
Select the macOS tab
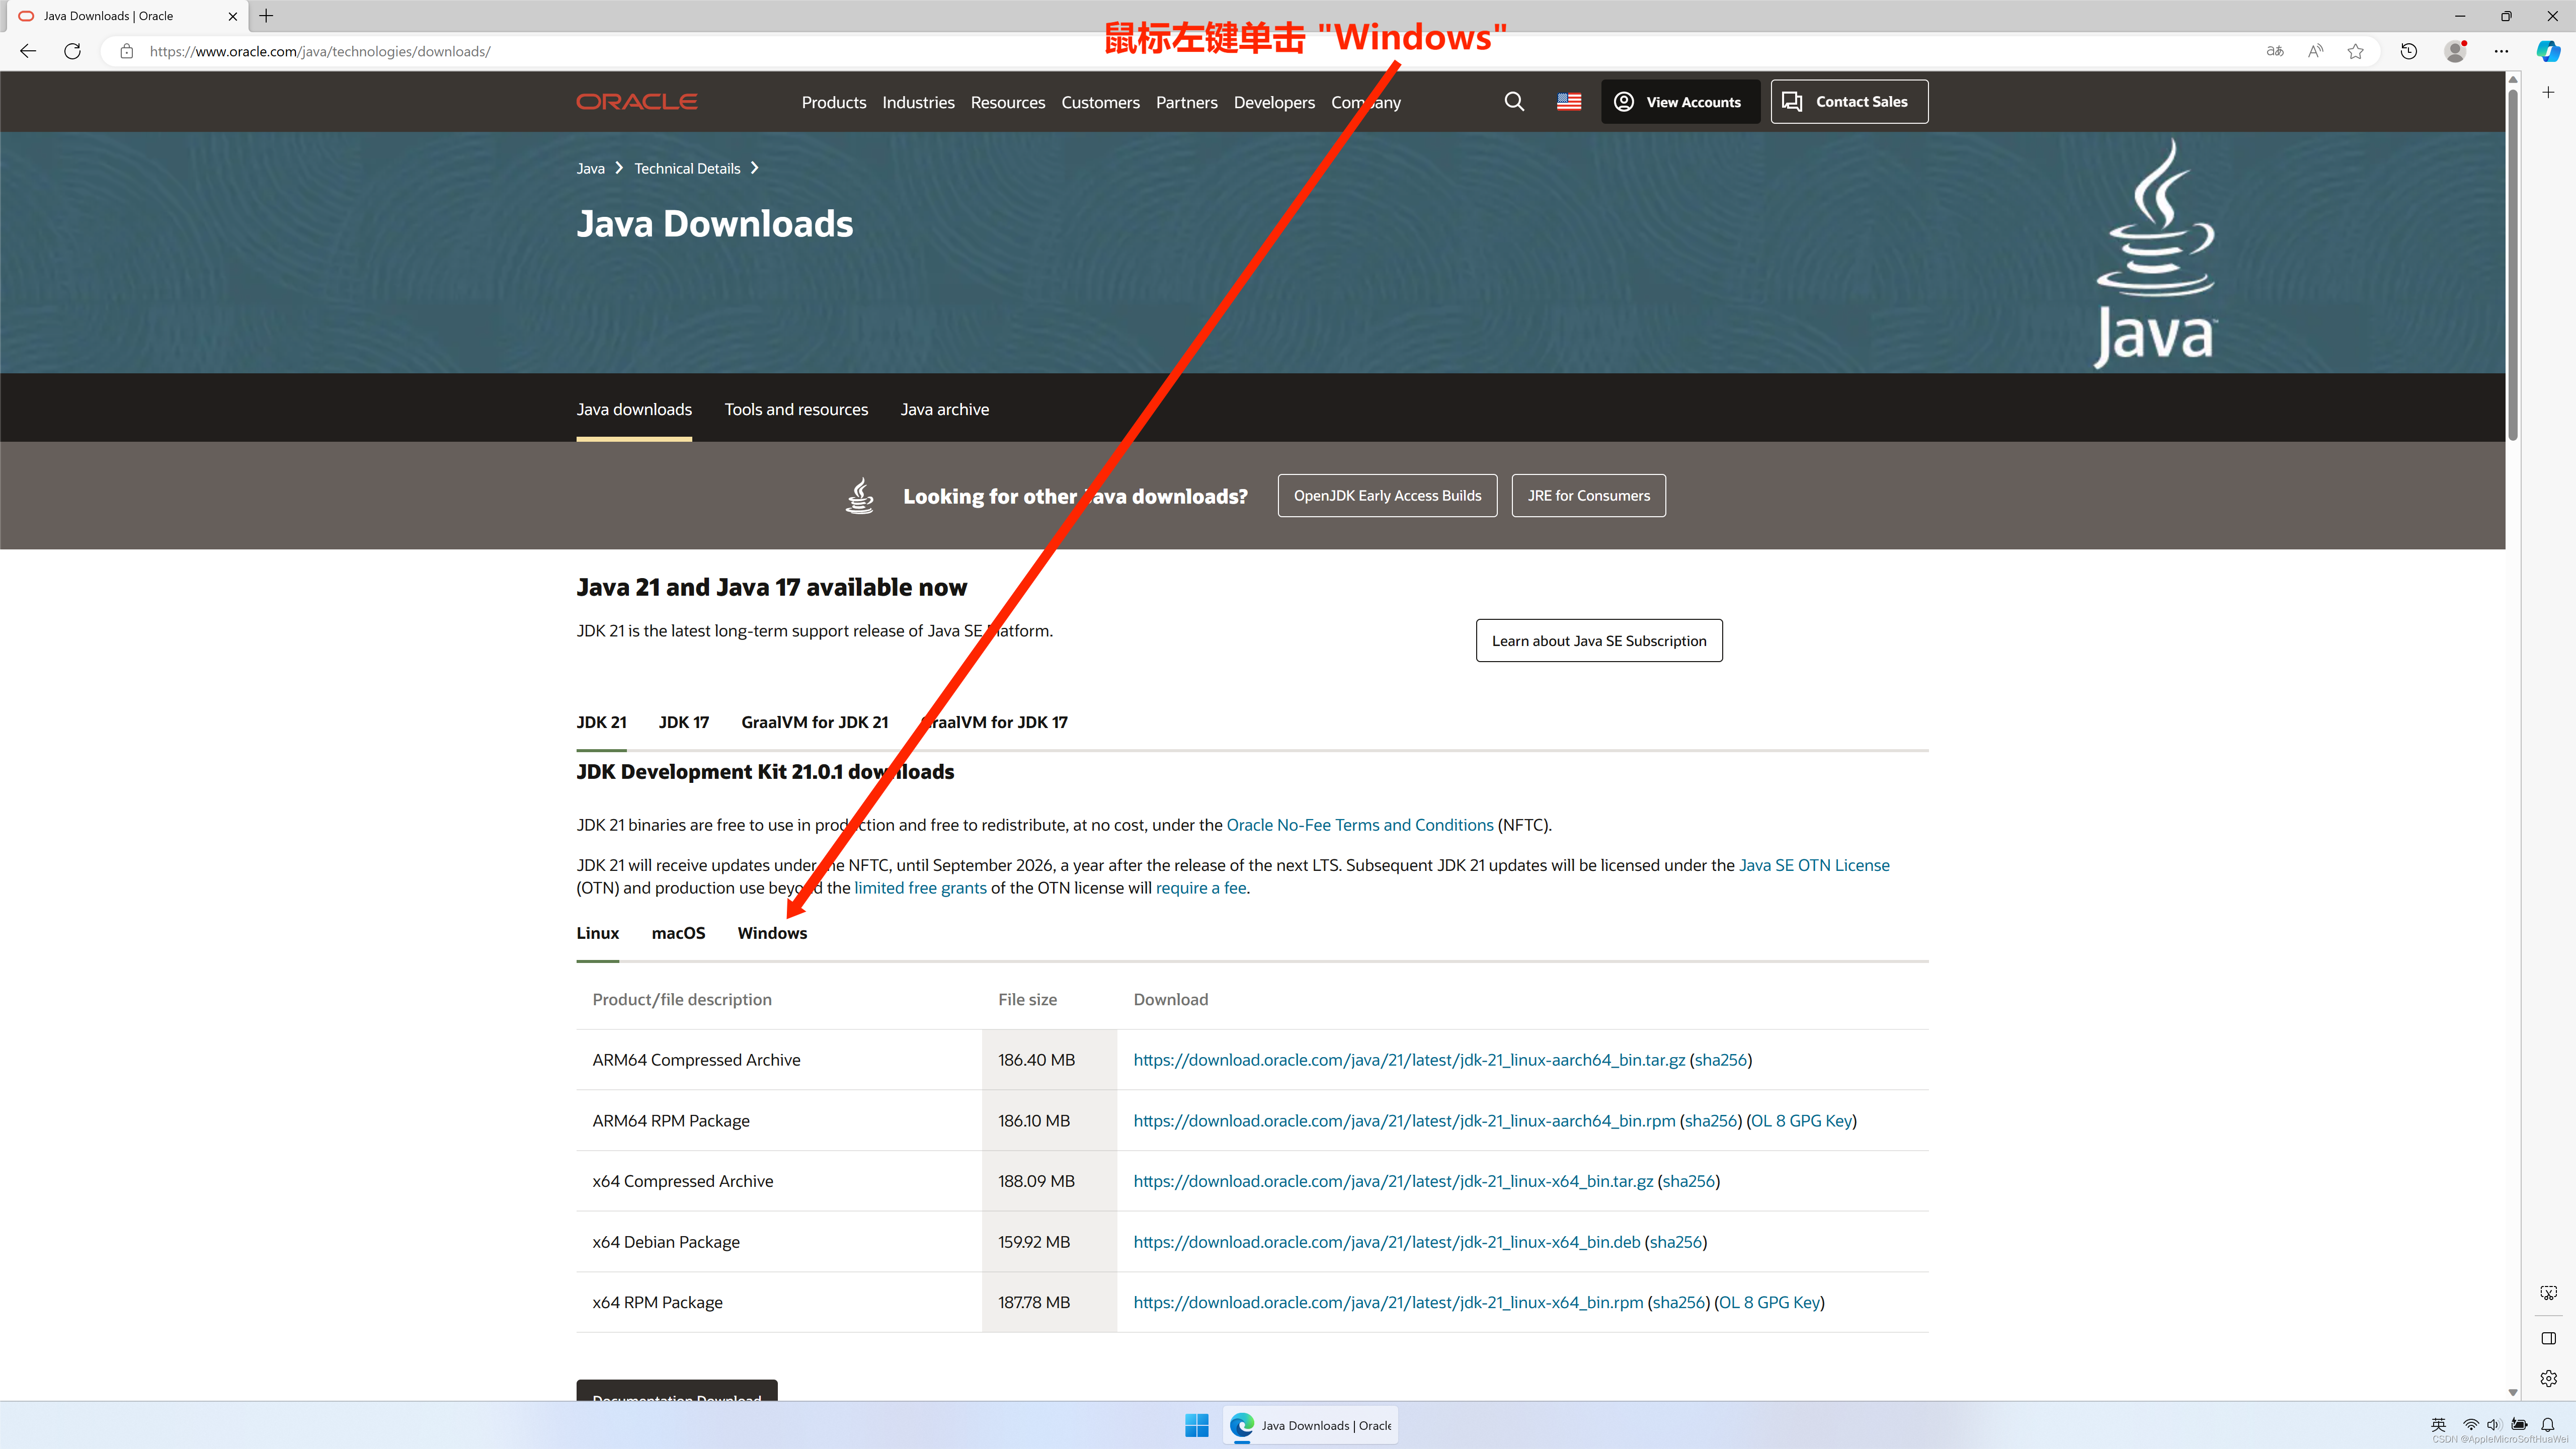click(678, 933)
